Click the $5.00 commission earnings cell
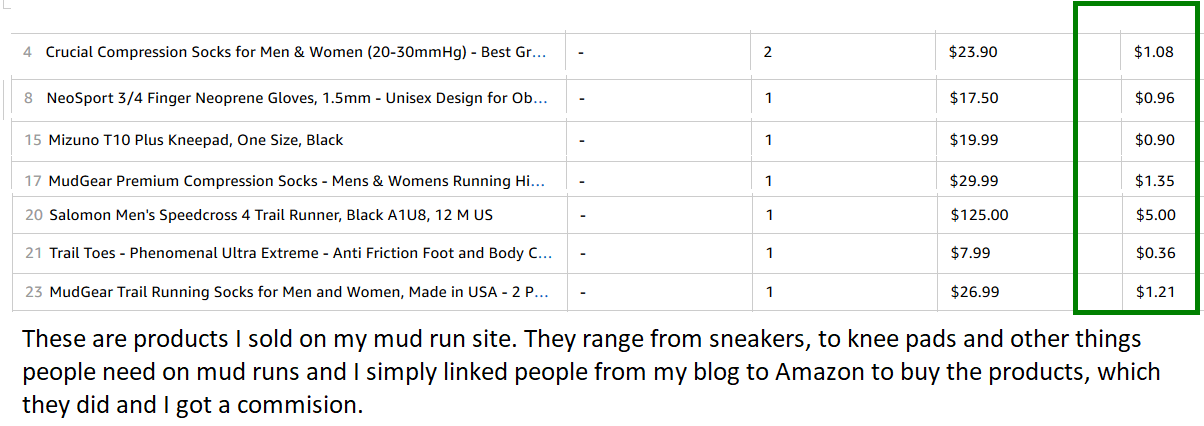 (x=1154, y=215)
